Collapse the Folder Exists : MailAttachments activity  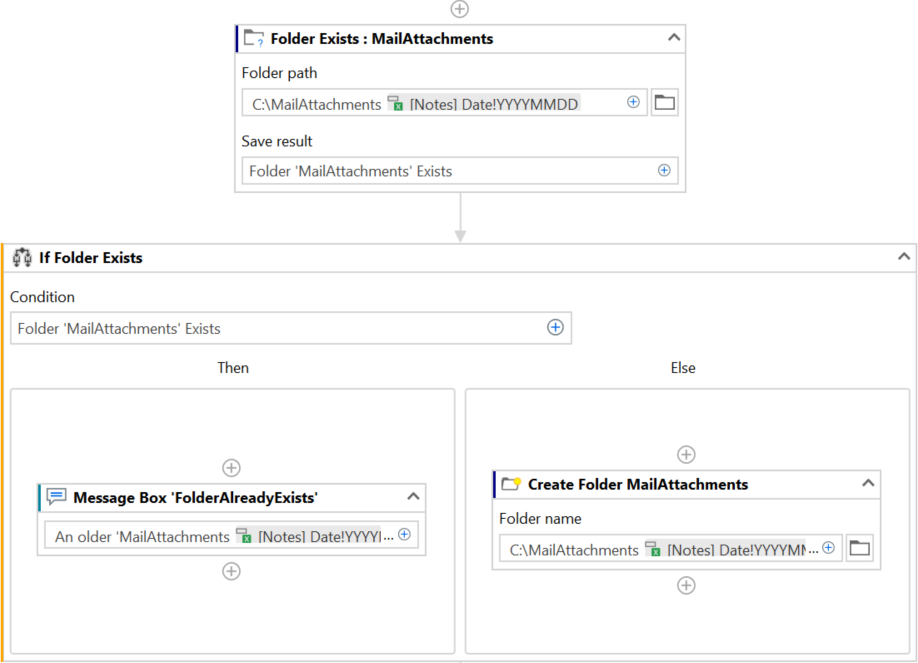(x=674, y=39)
